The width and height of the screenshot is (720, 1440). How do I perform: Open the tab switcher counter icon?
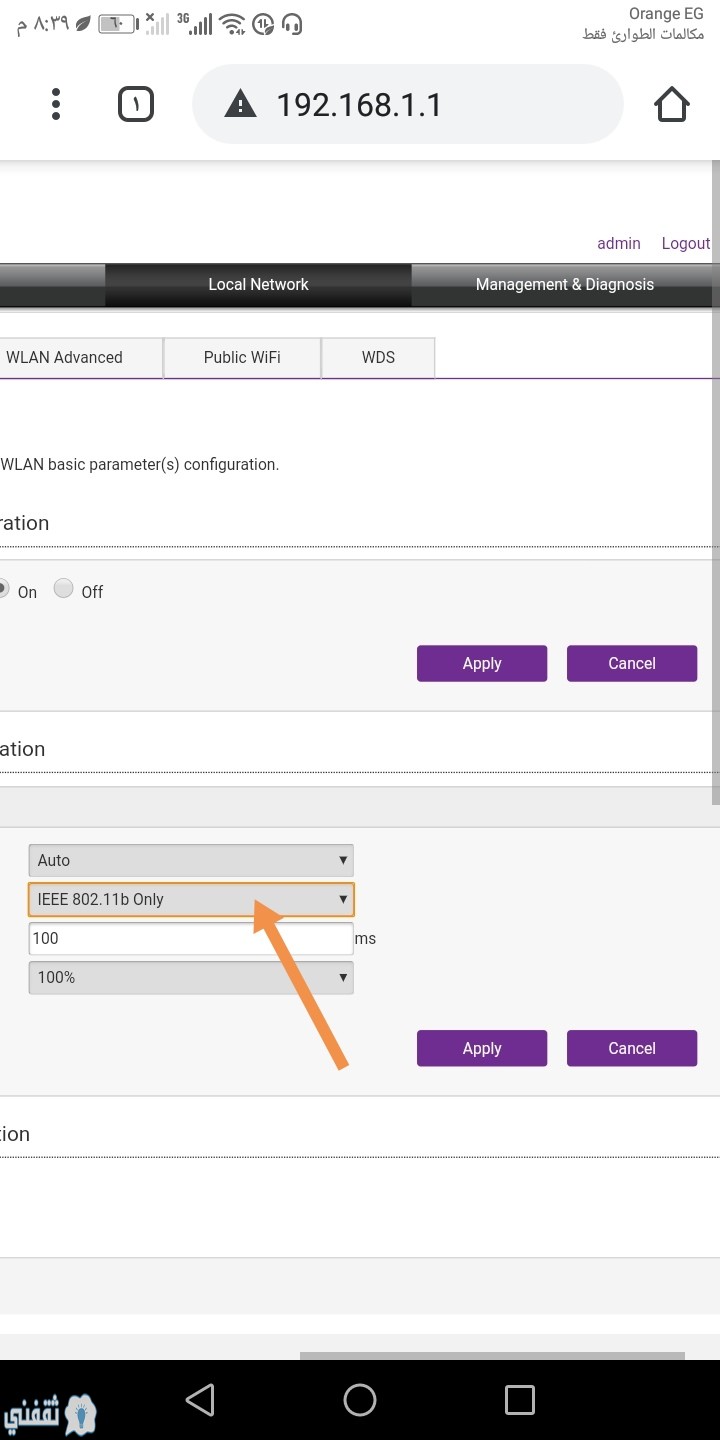pos(136,104)
